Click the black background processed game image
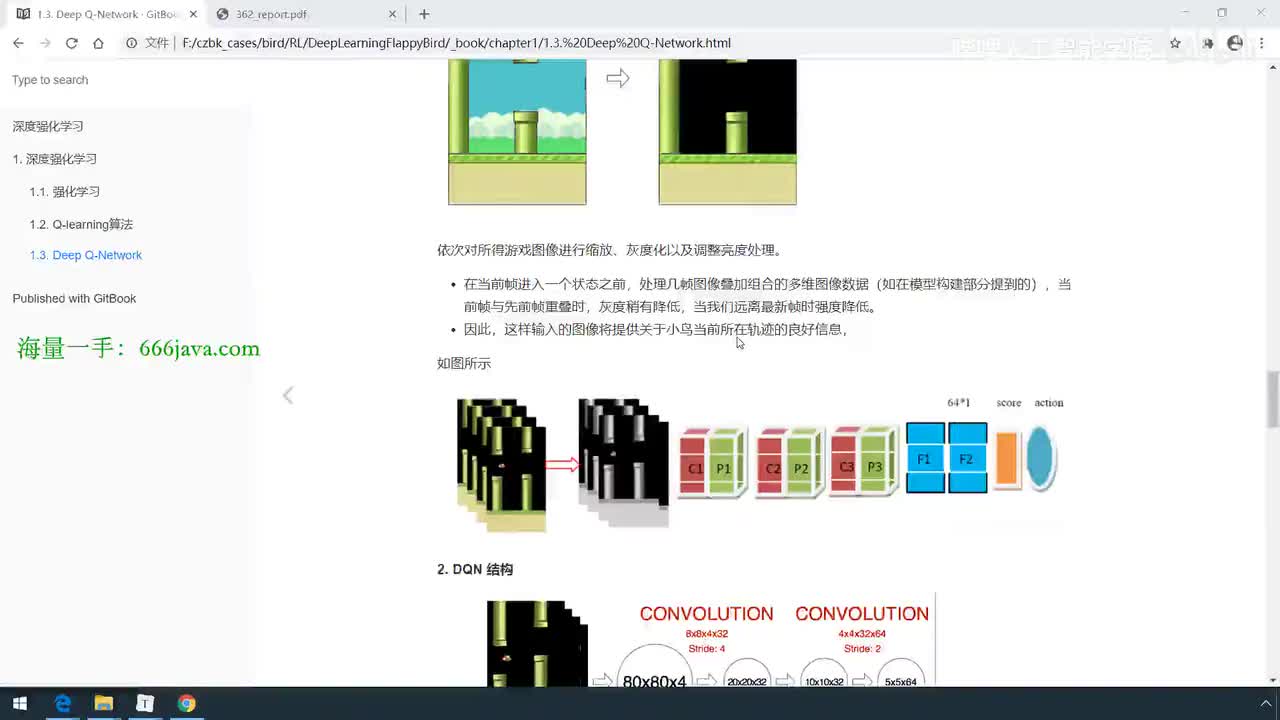Viewport: 1280px width, 720px height. point(727,132)
